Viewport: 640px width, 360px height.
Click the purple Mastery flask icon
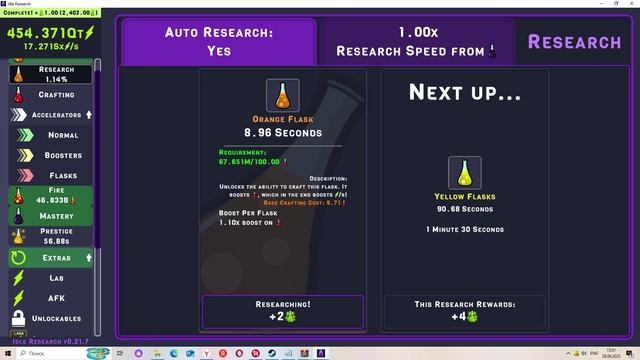tap(18, 216)
